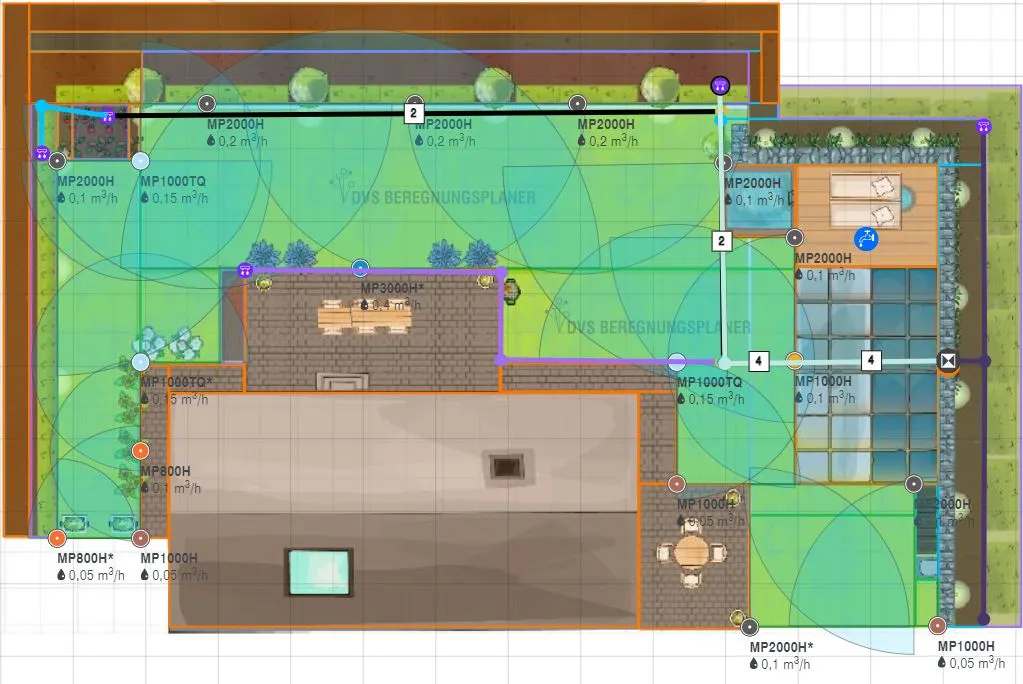The width and height of the screenshot is (1023, 684).
Task: Click the cyan pipe's corner node
Action: pyautogui.click(x=41, y=105)
